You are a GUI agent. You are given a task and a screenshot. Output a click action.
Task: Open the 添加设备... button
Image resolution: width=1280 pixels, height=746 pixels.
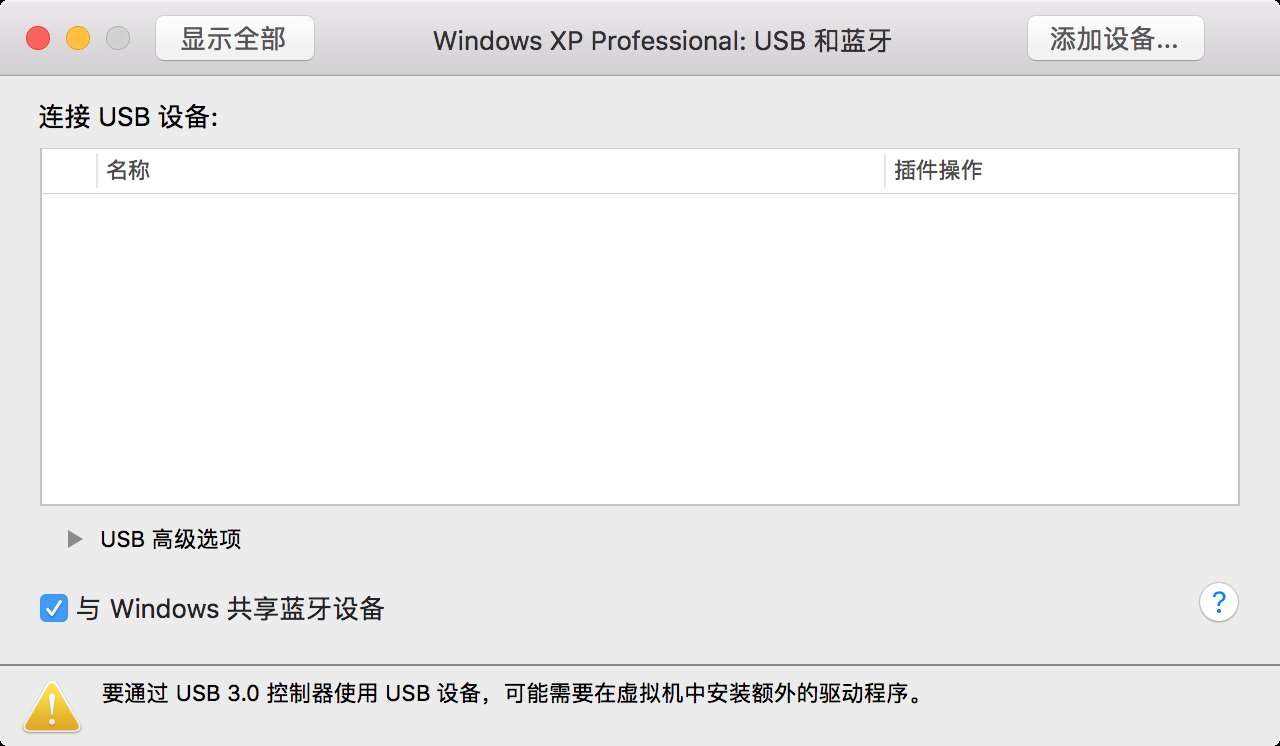point(1116,39)
